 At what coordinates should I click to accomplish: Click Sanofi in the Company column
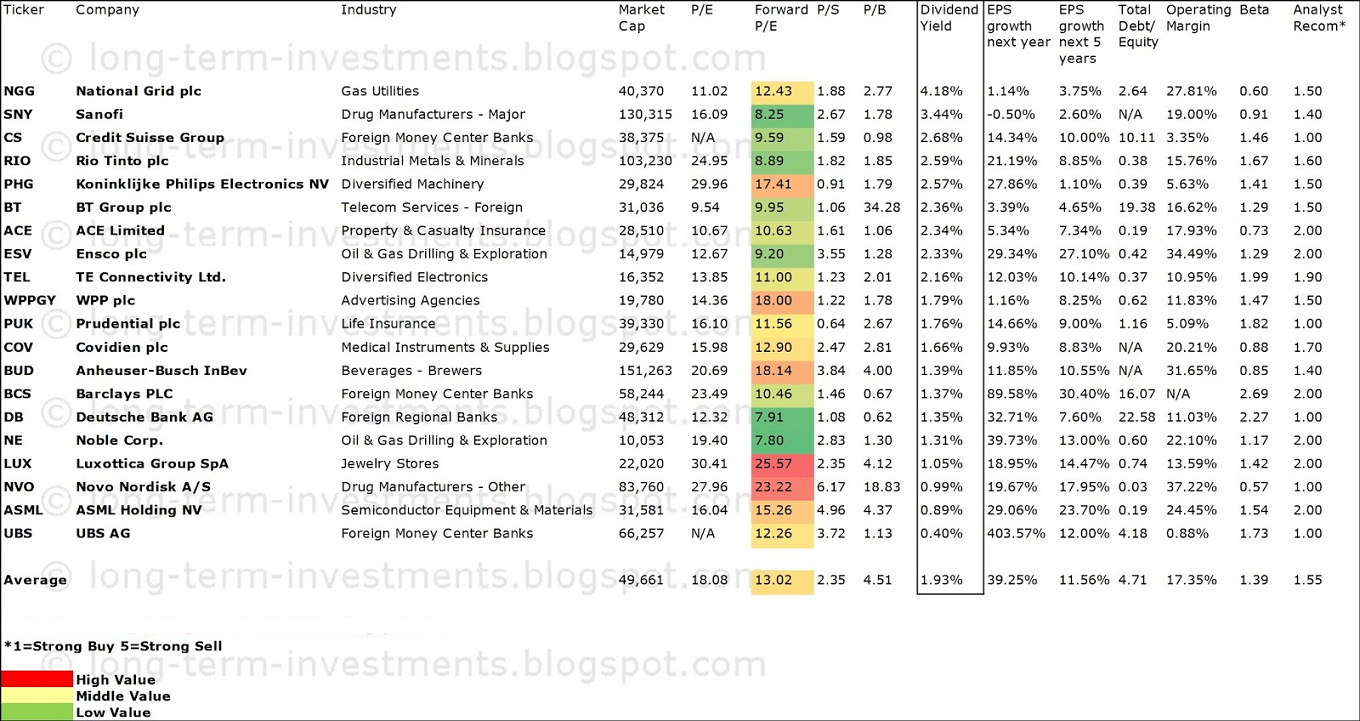click(x=100, y=114)
